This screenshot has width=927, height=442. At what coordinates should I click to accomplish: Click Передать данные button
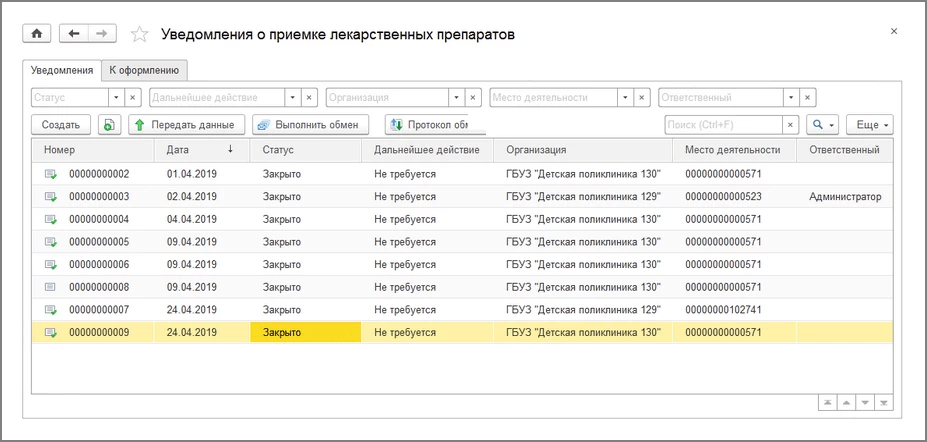(186, 125)
